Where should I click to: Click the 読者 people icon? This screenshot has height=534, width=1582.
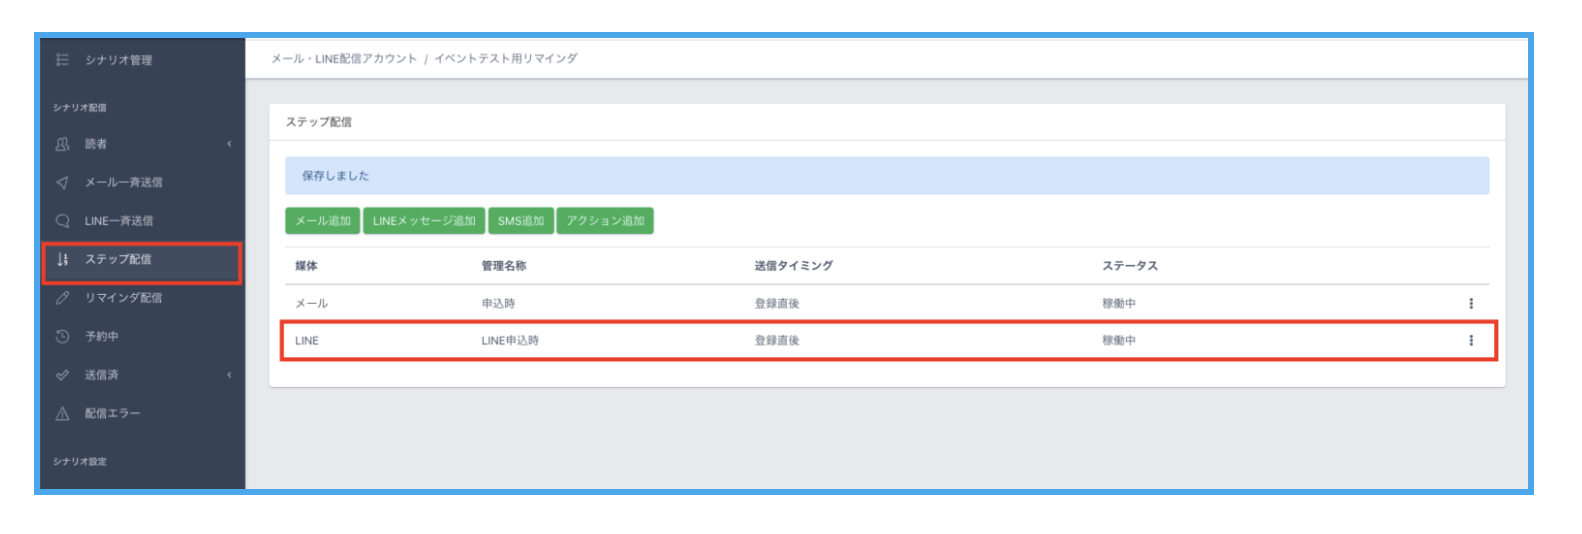pos(62,144)
